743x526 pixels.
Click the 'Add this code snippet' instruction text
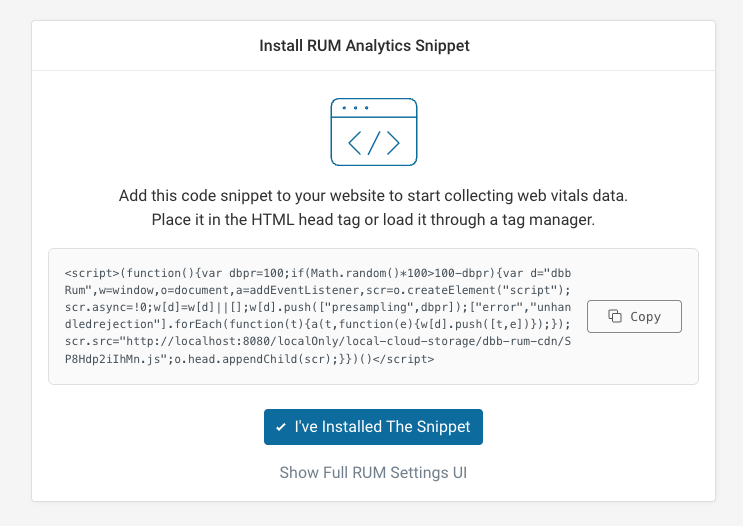373,194
